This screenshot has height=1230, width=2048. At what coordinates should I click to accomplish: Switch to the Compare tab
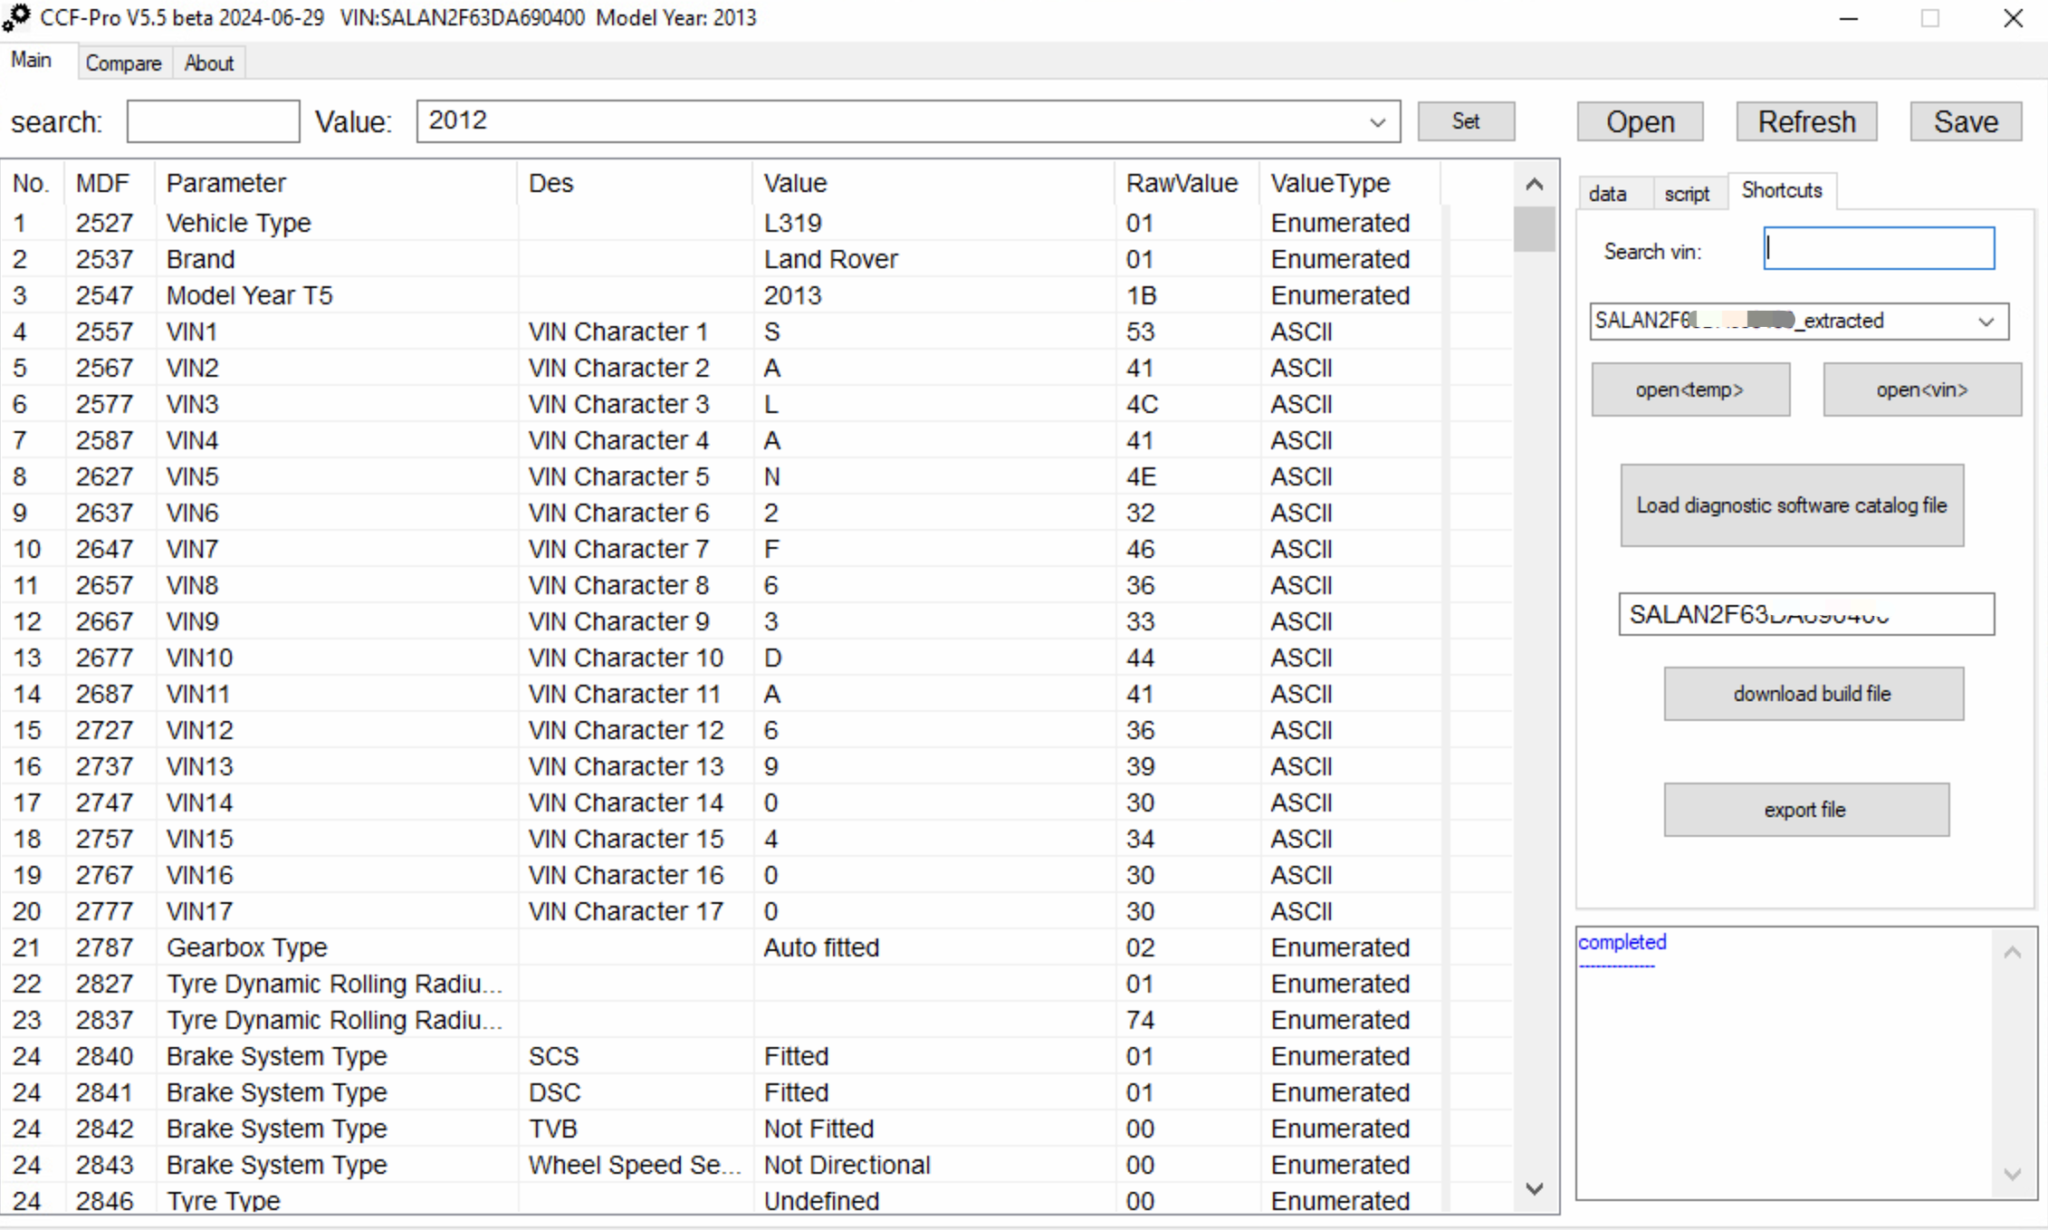pyautogui.click(x=122, y=62)
